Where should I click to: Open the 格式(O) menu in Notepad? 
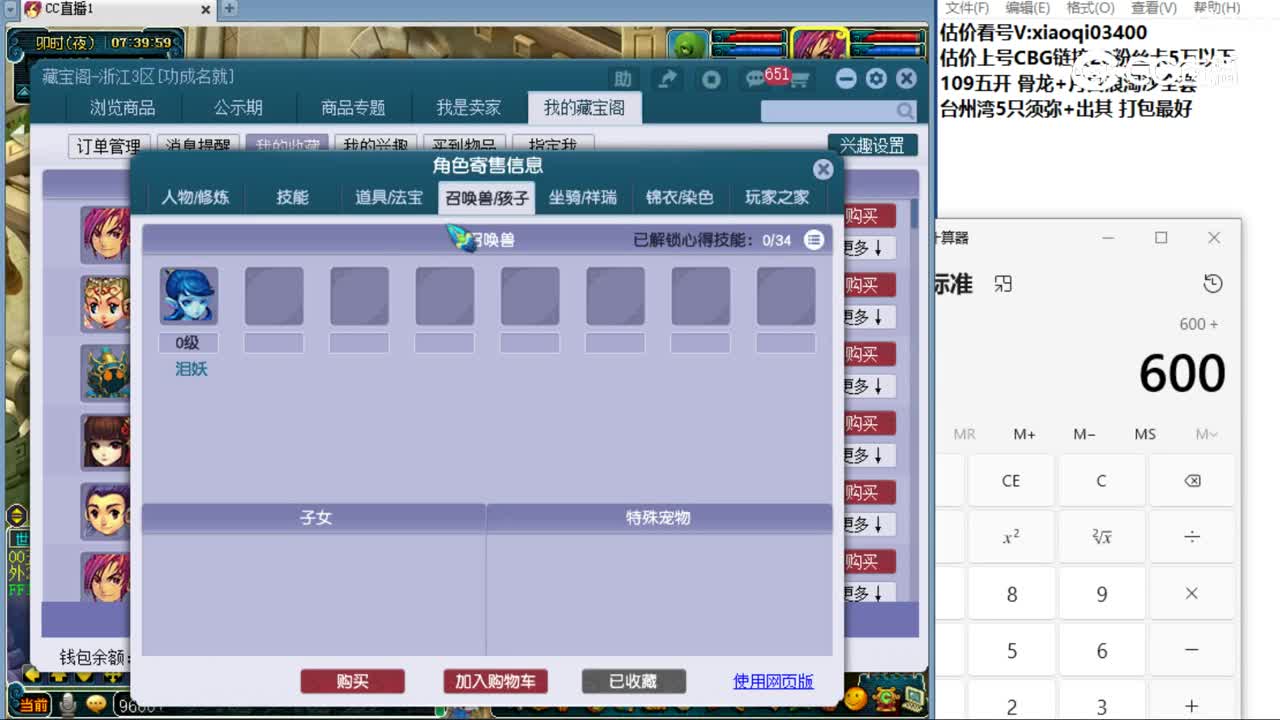[x=1090, y=8]
